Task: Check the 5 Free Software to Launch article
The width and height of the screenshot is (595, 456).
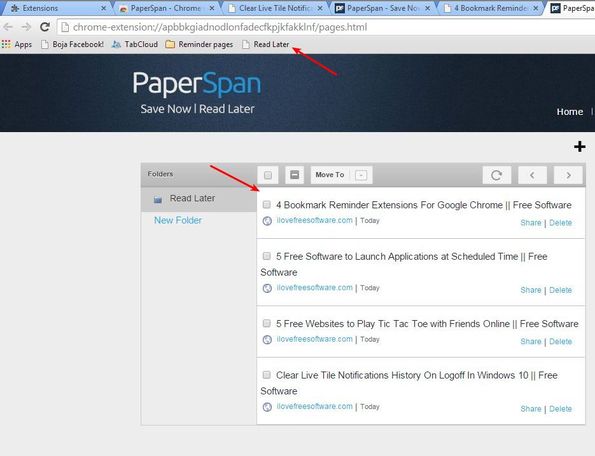Action: coord(267,256)
